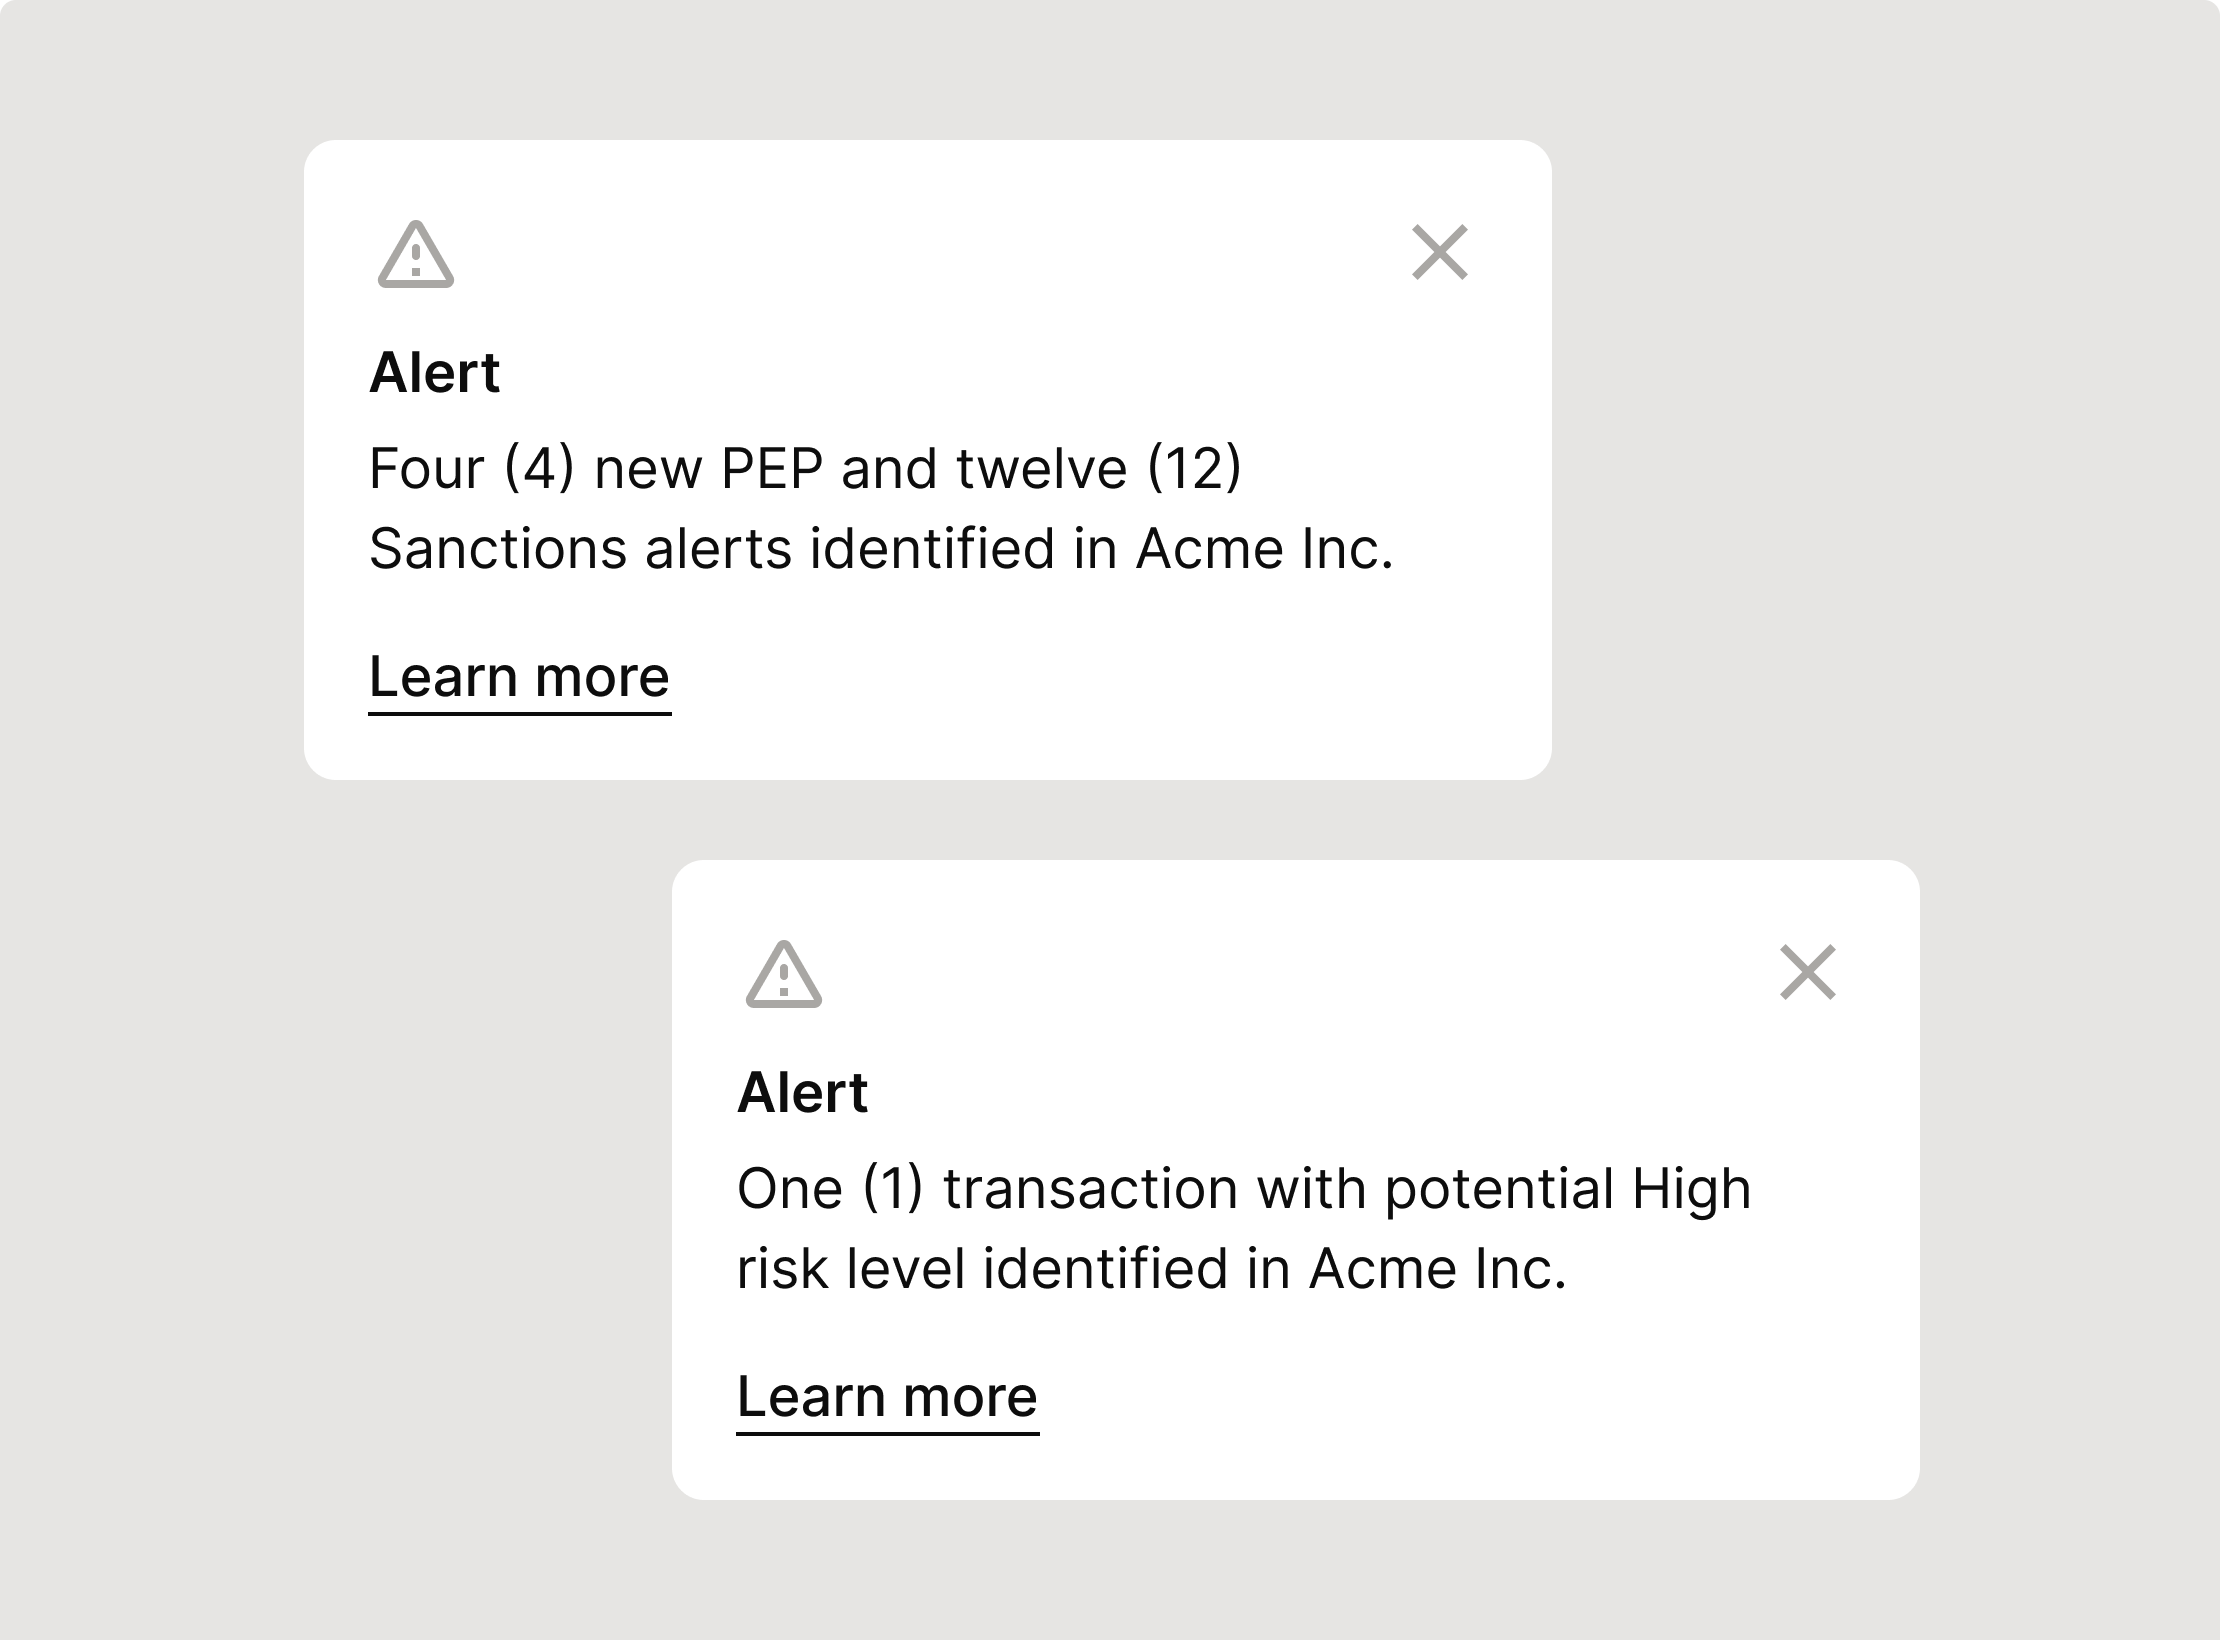This screenshot has width=2220, height=1640.
Task: Click the word 'transaction' in bottom alert
Action: tap(1091, 1188)
